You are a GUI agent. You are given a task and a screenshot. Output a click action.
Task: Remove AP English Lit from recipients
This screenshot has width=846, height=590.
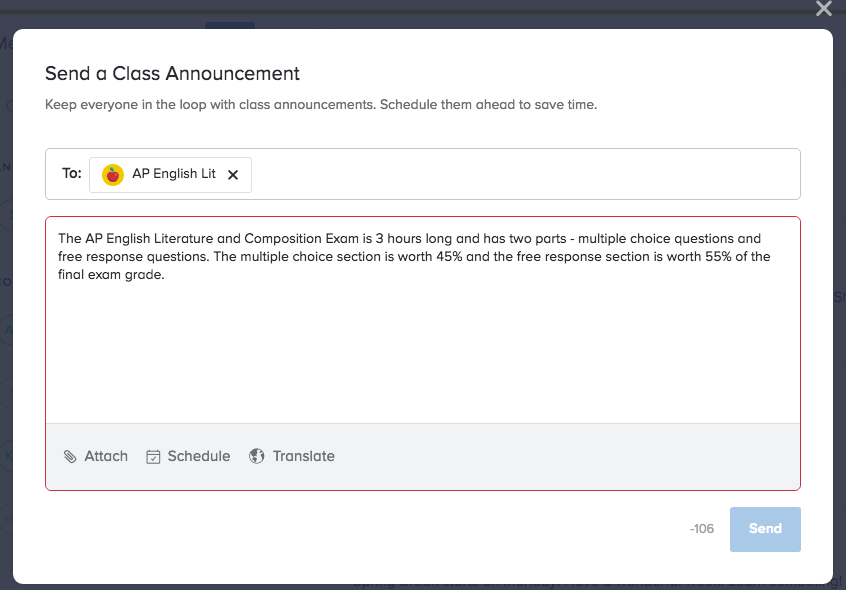(233, 174)
